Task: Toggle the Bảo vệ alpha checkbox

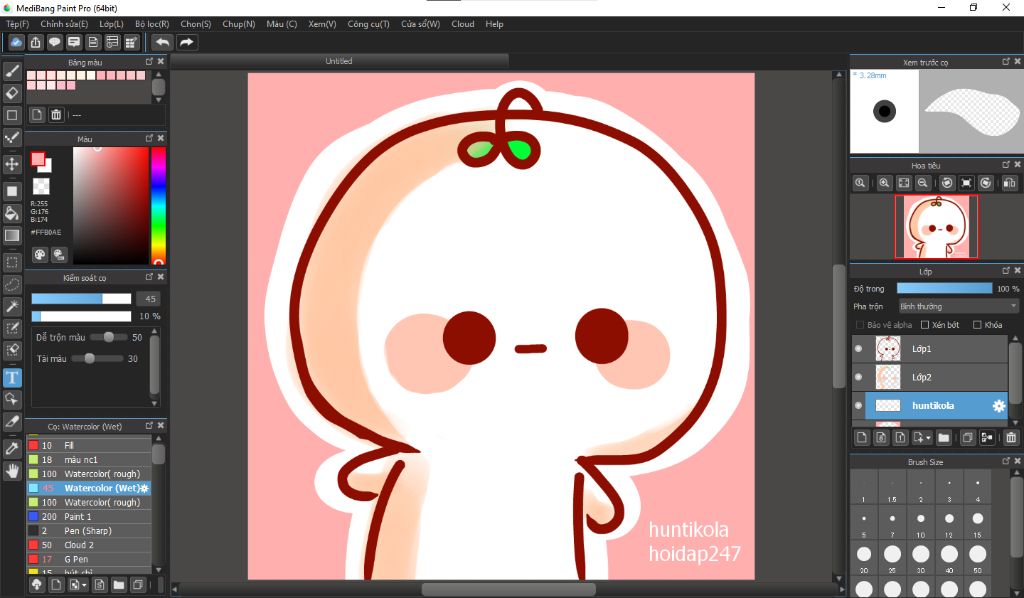Action: tap(859, 325)
